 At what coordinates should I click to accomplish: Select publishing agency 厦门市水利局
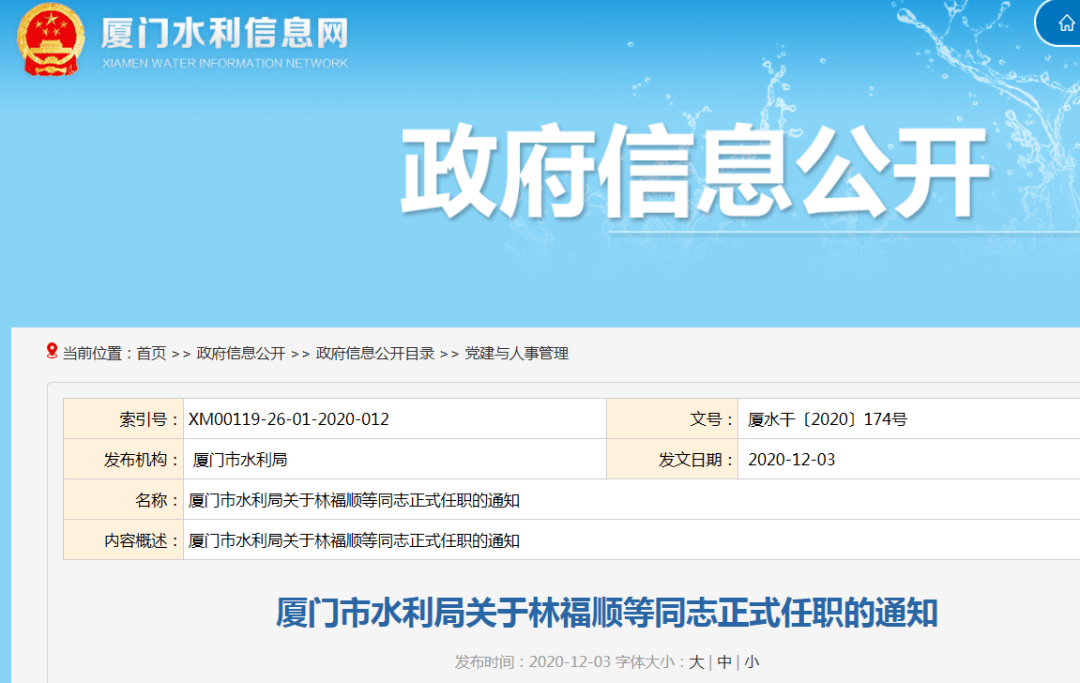[240, 459]
